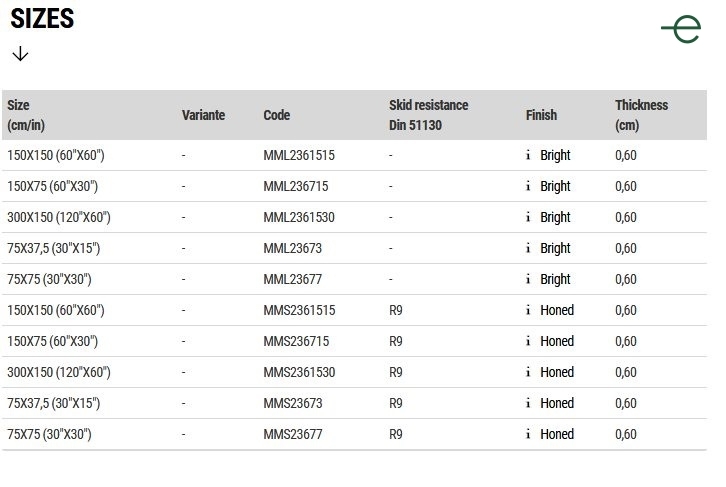This screenshot has height=487, width=726.
Task: Open info icon for MMS236715 Honed finish
Action: point(528,341)
